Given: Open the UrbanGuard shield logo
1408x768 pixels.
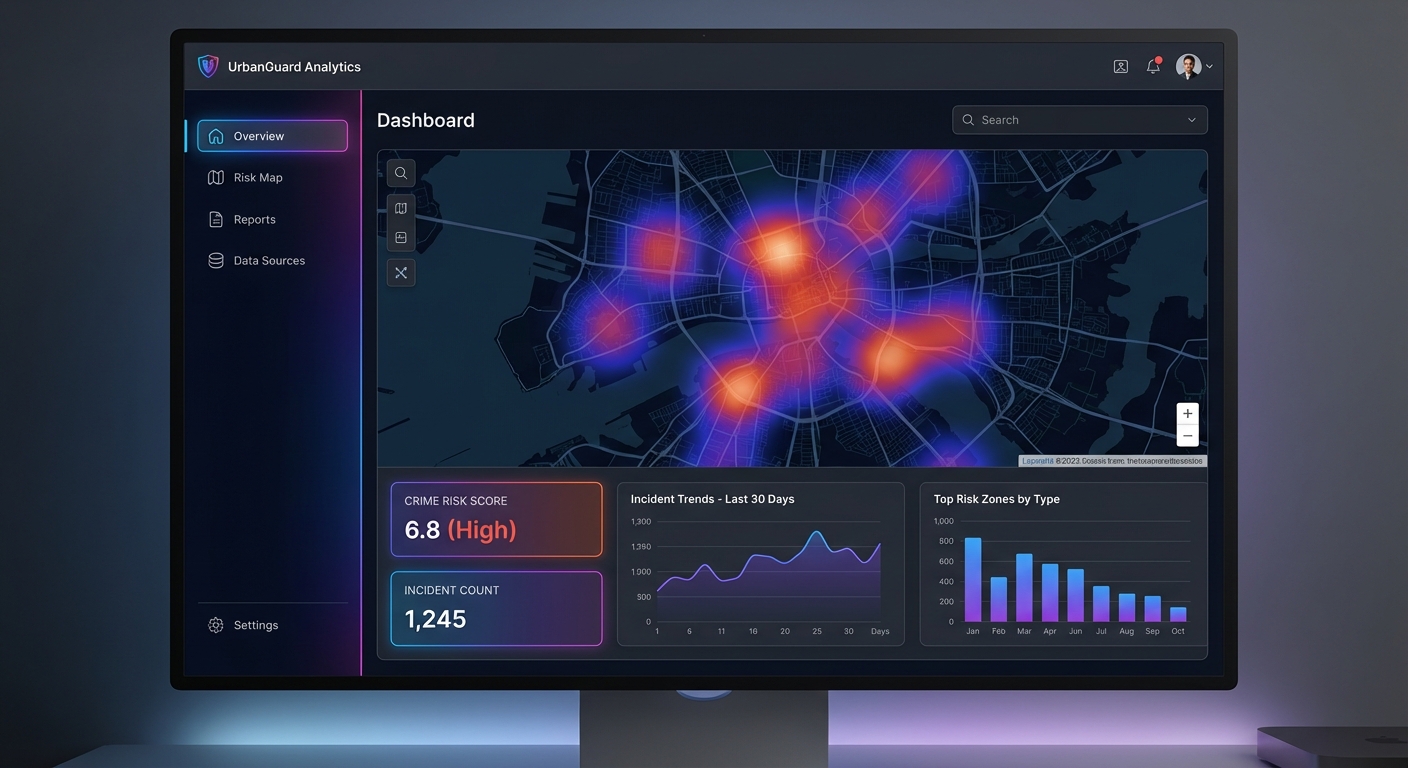Looking at the screenshot, I should coord(207,65).
